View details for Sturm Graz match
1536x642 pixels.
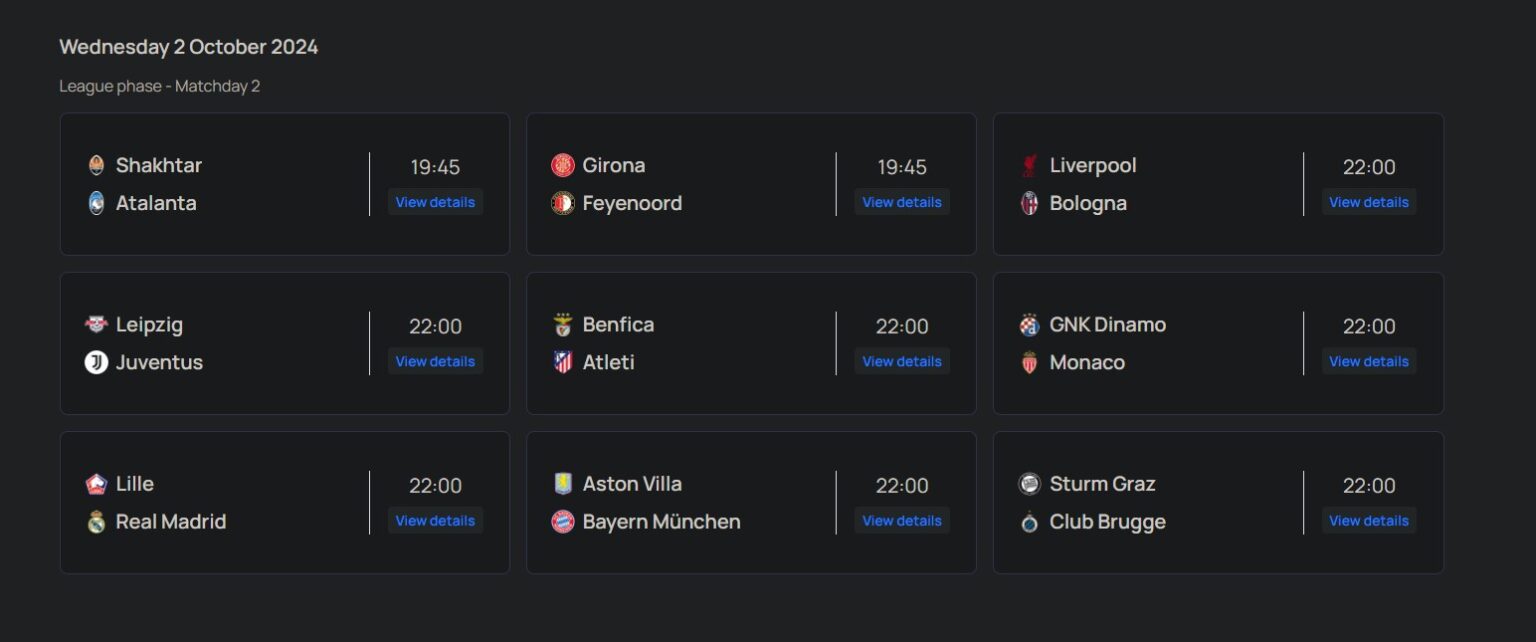tap(1368, 520)
